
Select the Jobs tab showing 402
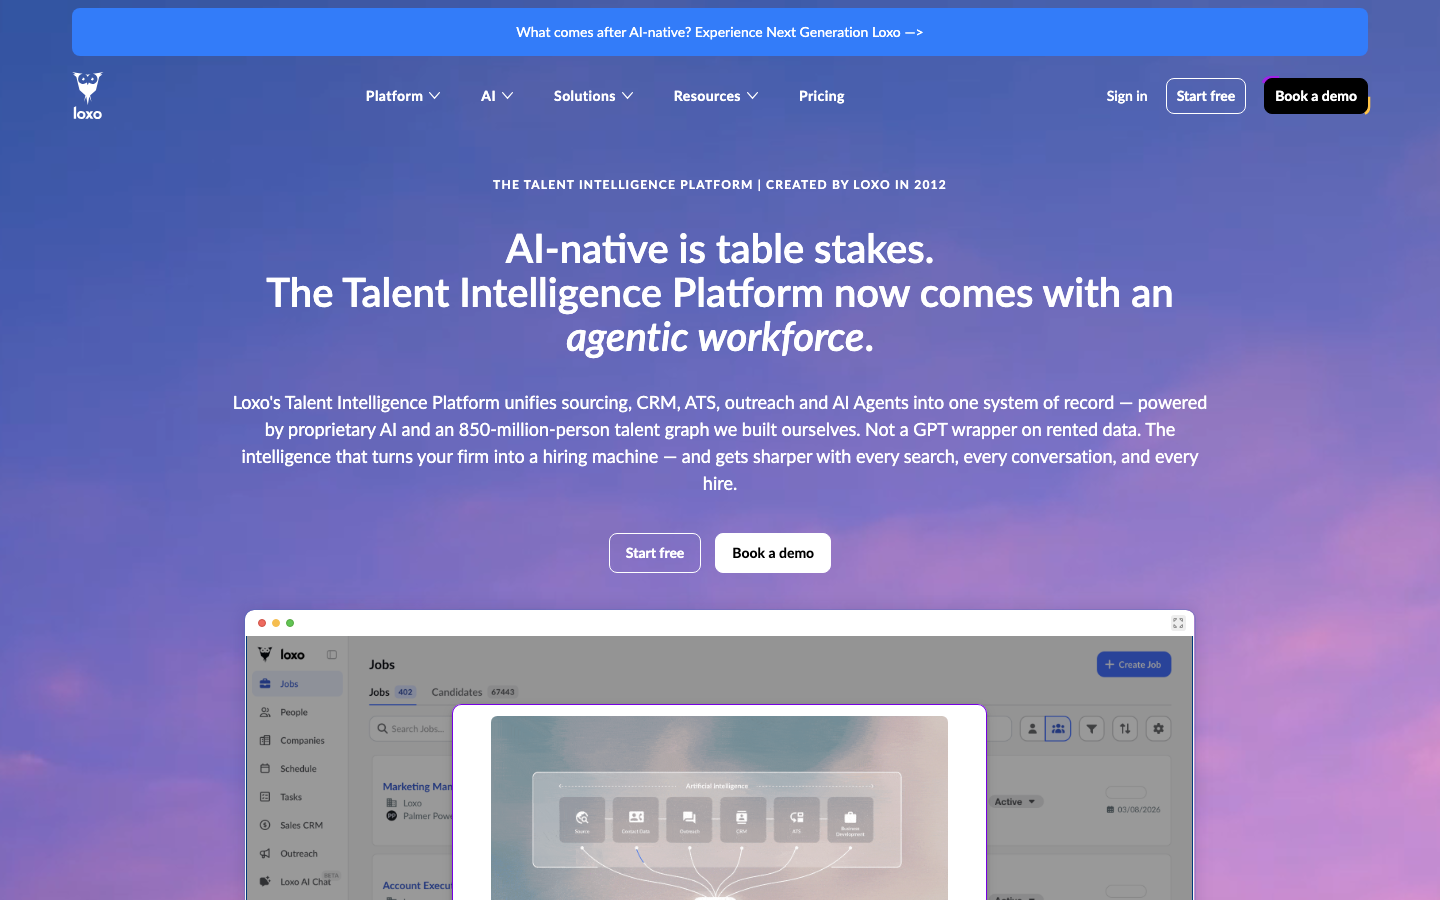click(x=392, y=692)
